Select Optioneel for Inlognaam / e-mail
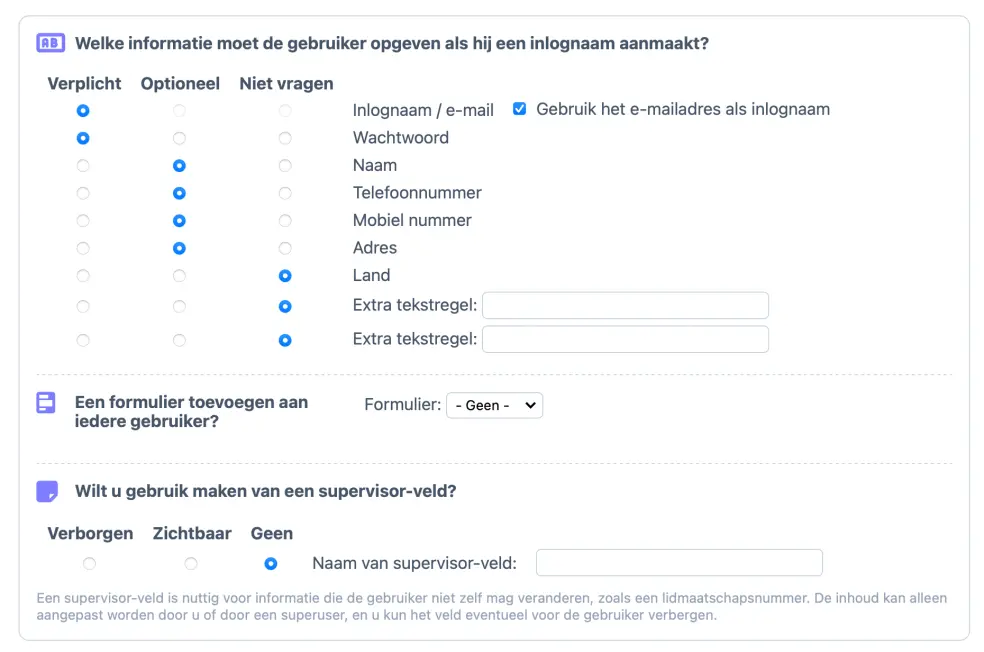 click(180, 110)
